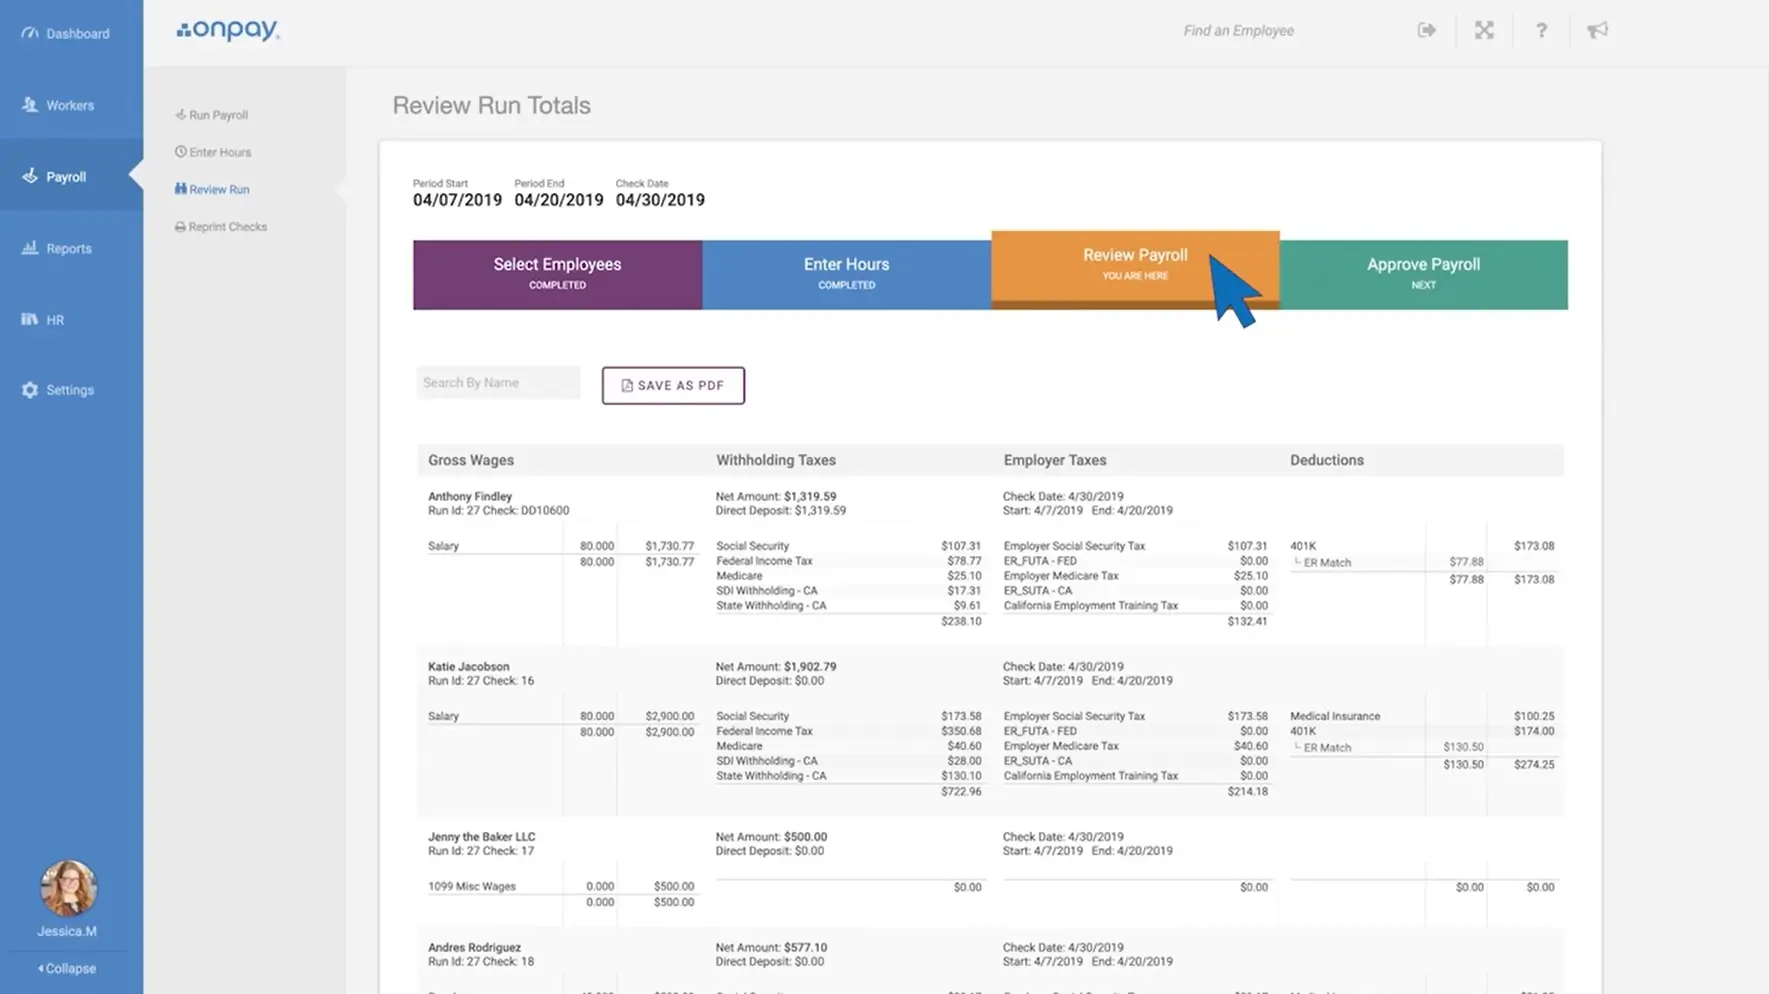Proceed to Approve Payroll step
The image size is (1769, 994).
tap(1423, 274)
